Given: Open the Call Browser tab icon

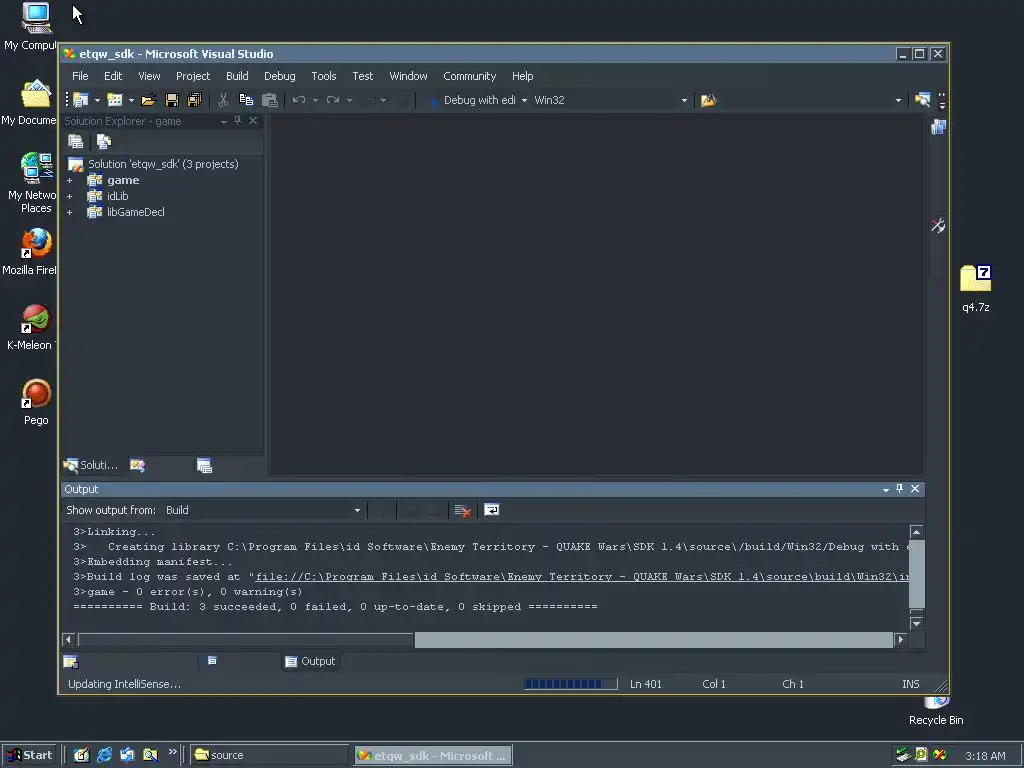Looking at the screenshot, I should point(212,661).
